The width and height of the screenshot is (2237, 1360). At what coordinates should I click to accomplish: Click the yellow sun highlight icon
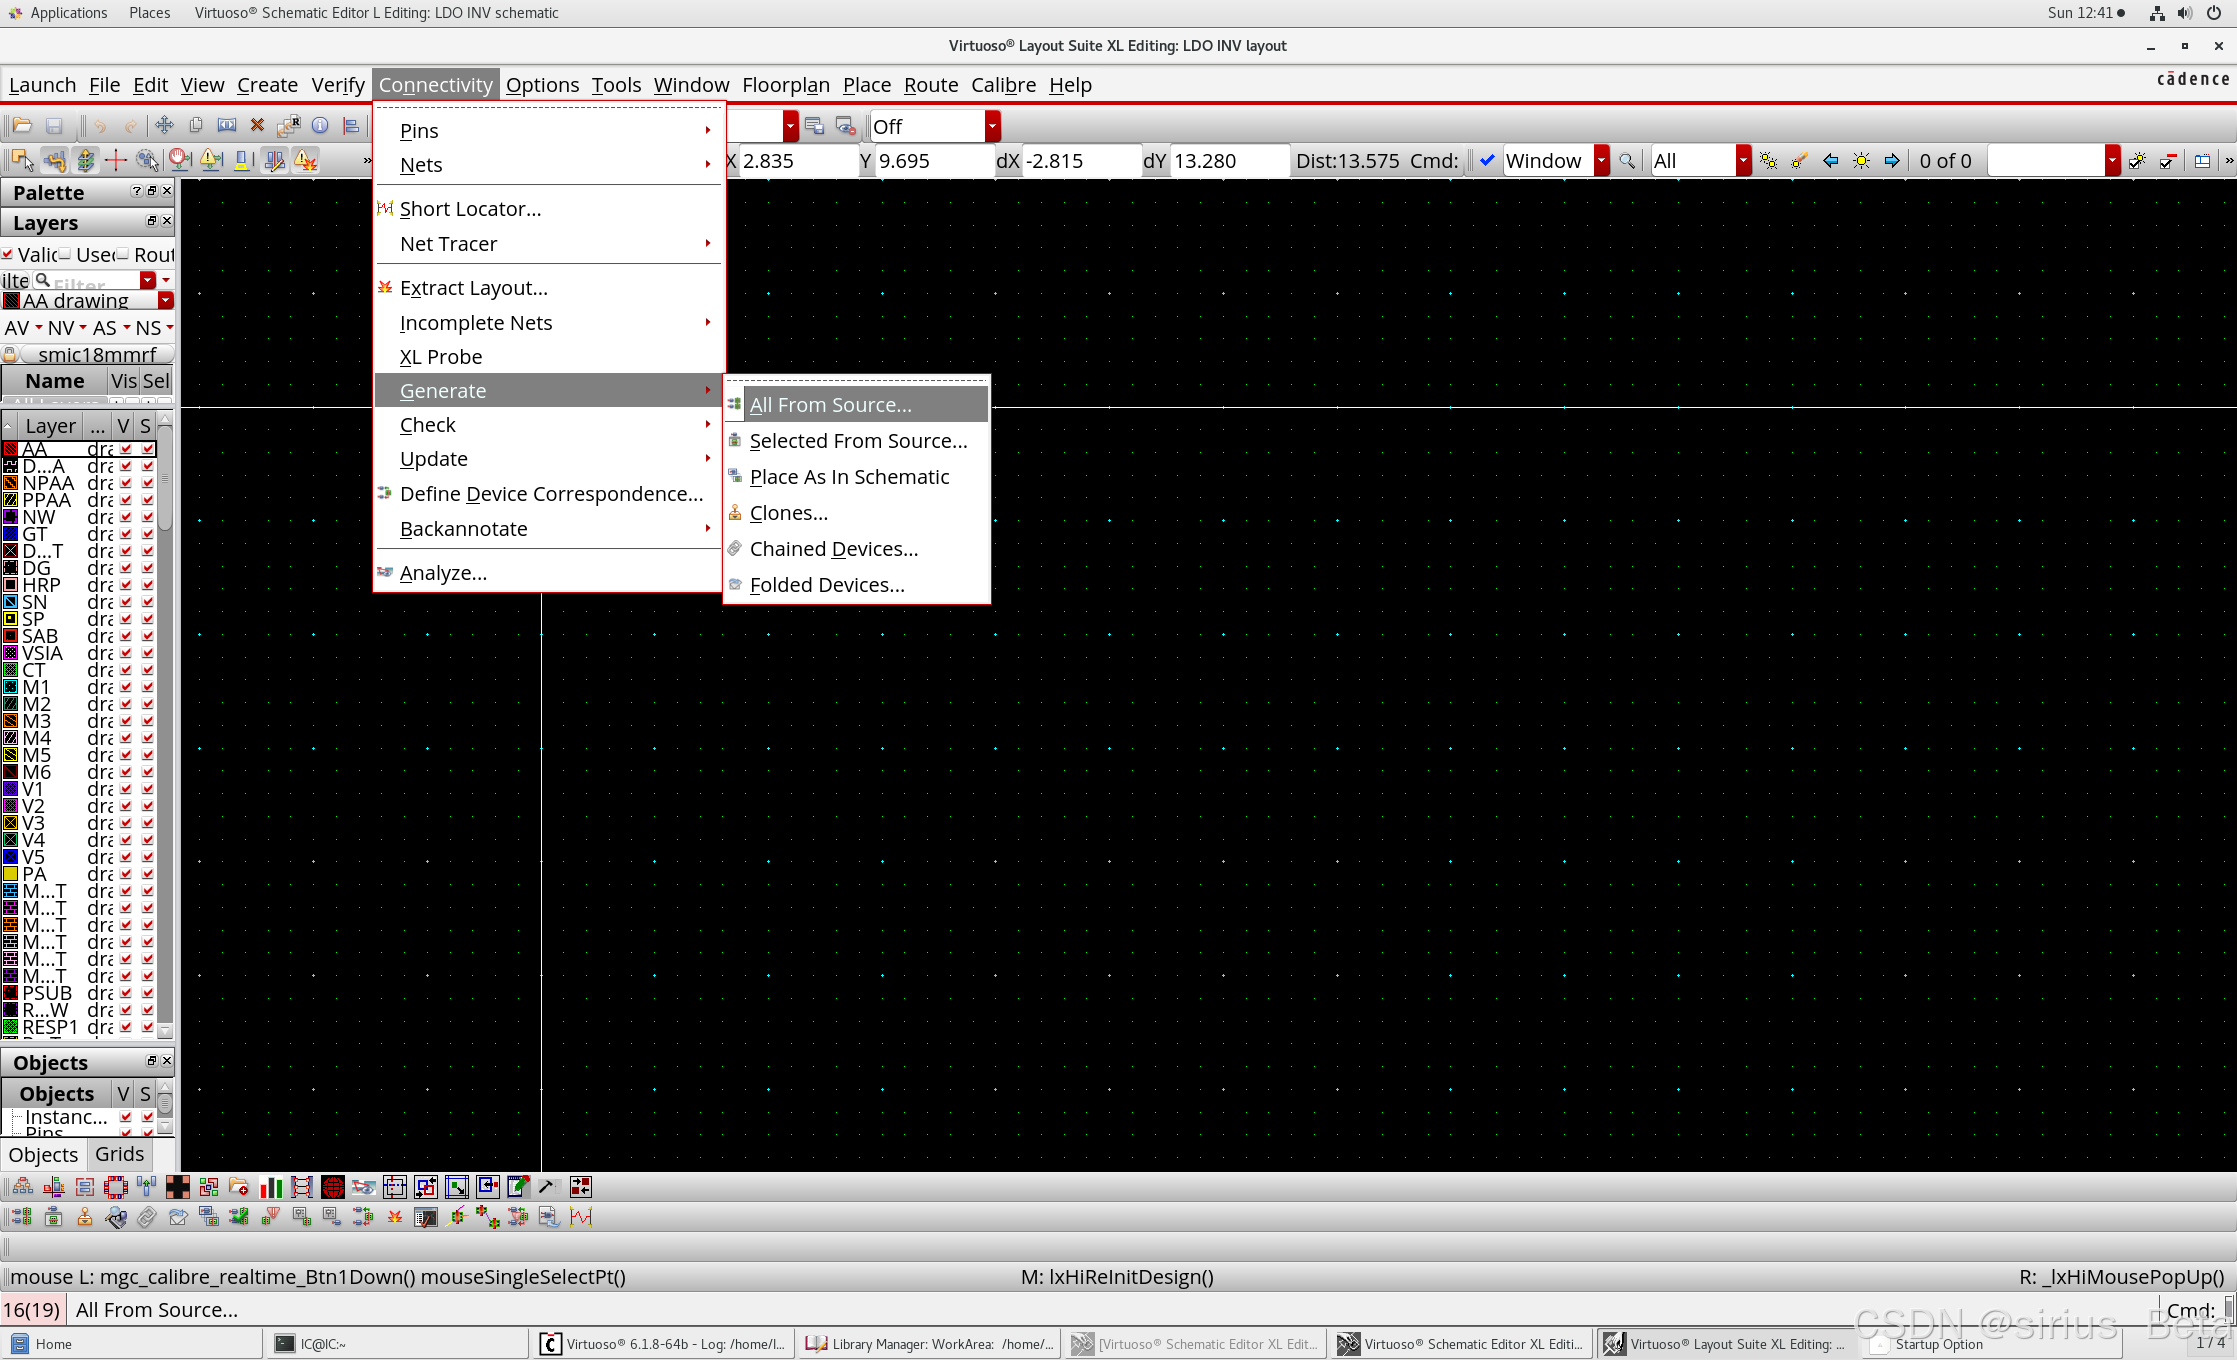pyautogui.click(x=1861, y=161)
